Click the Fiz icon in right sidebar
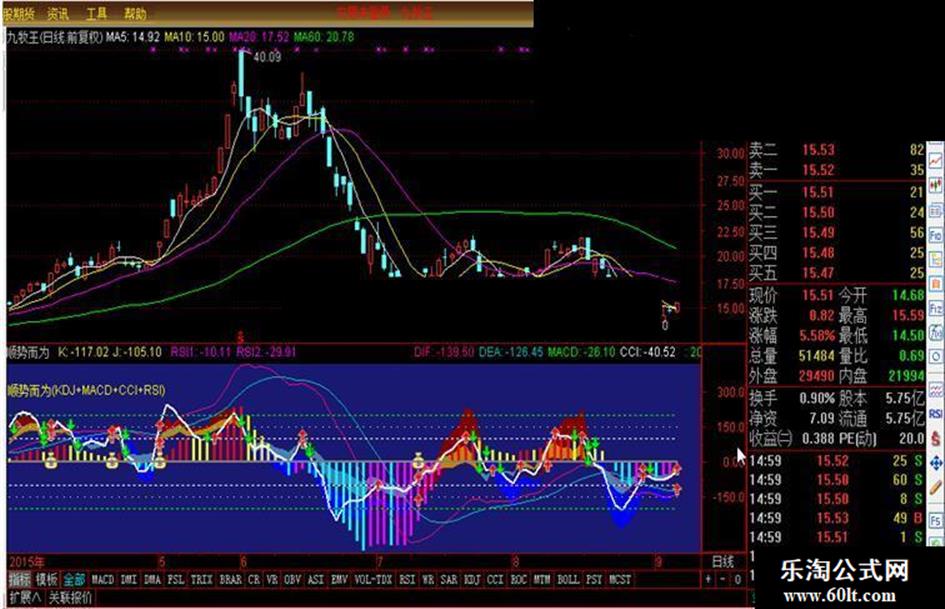945x609 pixels. [x=935, y=308]
